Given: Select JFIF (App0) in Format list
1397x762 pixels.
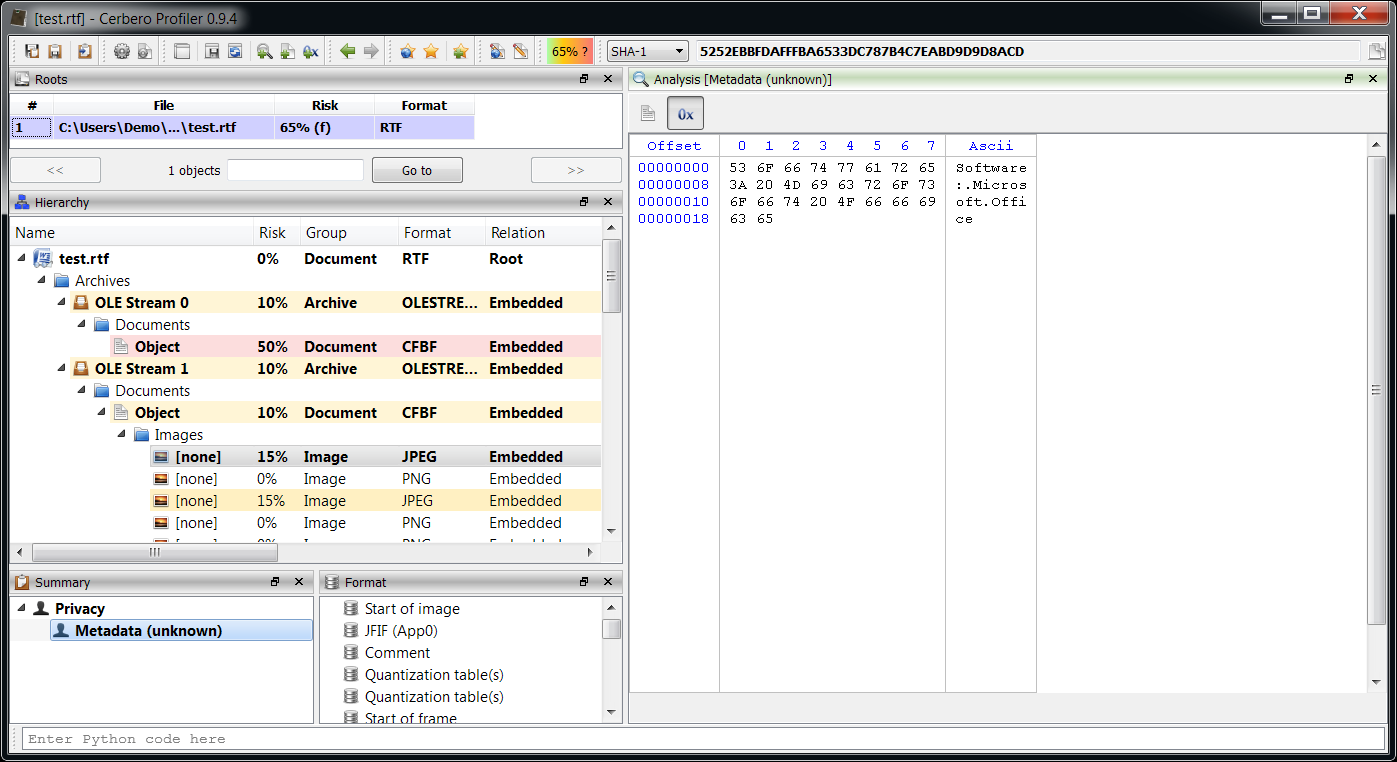Looking at the screenshot, I should (401, 631).
